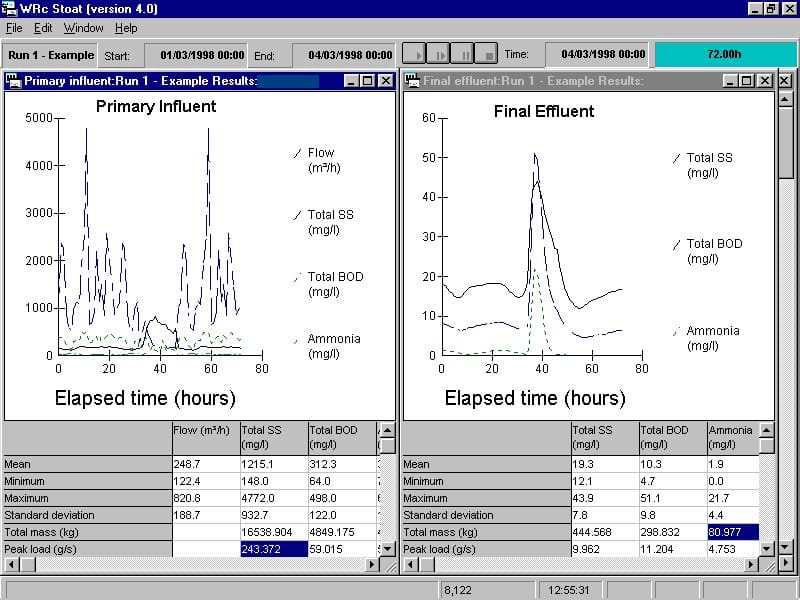
Task: Select the highlighted cell 80.977
Action: click(733, 532)
